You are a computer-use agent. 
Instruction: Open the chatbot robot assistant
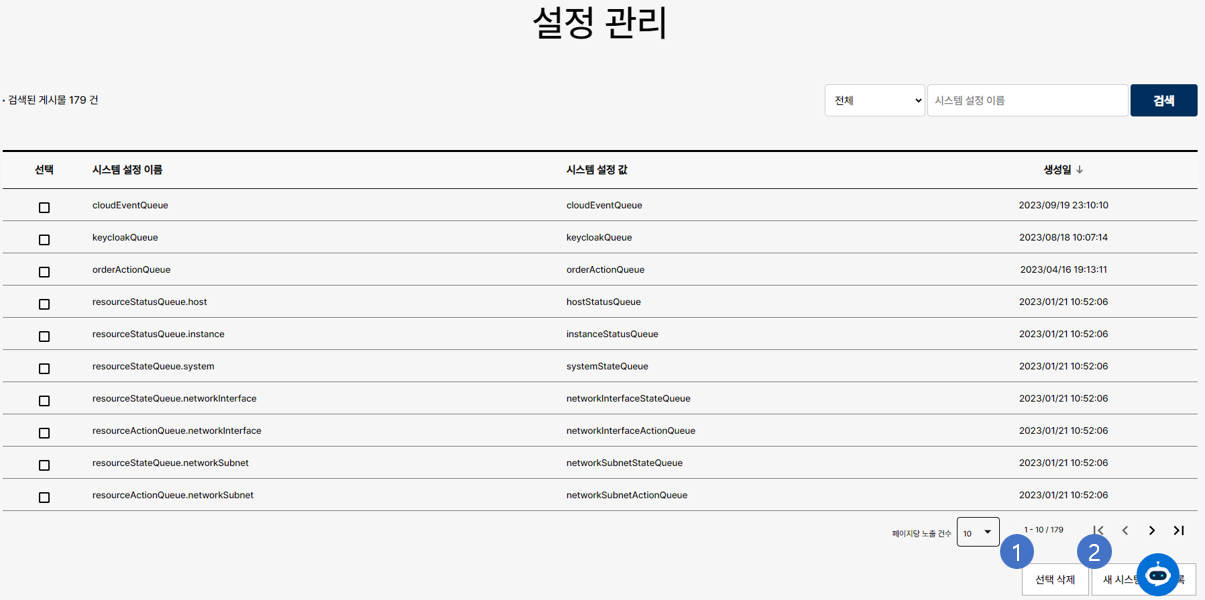click(1158, 575)
